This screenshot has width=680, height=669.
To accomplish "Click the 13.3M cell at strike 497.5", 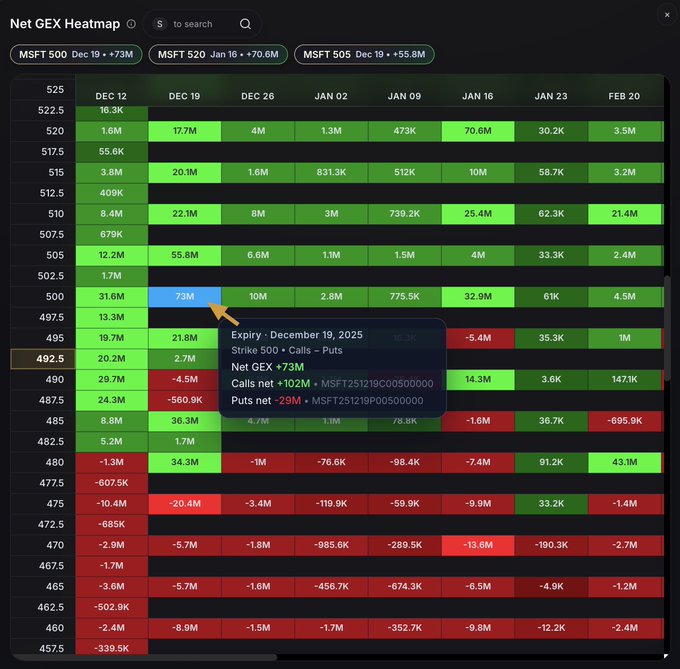I will 111,317.
